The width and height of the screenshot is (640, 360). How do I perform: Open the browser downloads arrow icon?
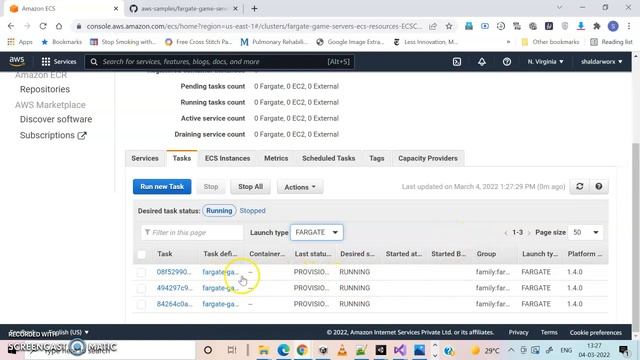pos(580,26)
